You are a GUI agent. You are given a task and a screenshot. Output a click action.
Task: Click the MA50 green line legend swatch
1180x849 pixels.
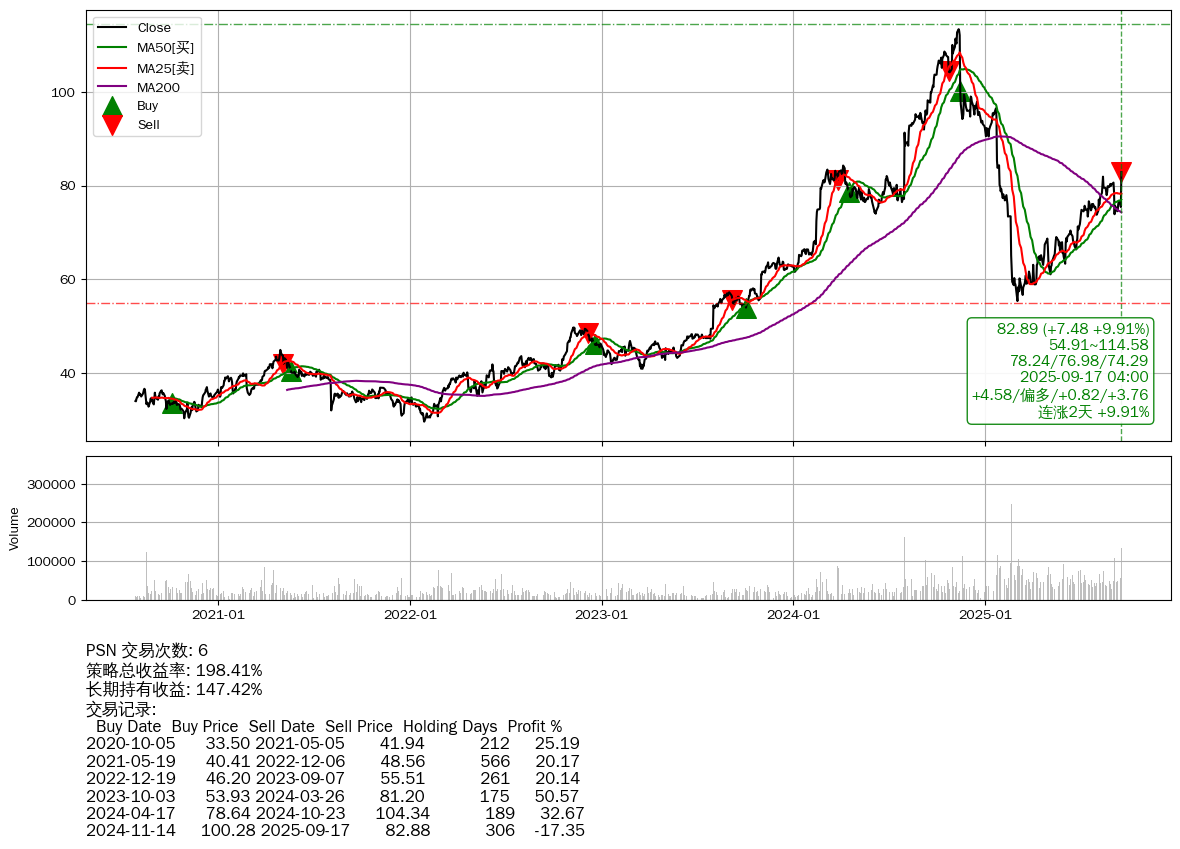pos(113,47)
